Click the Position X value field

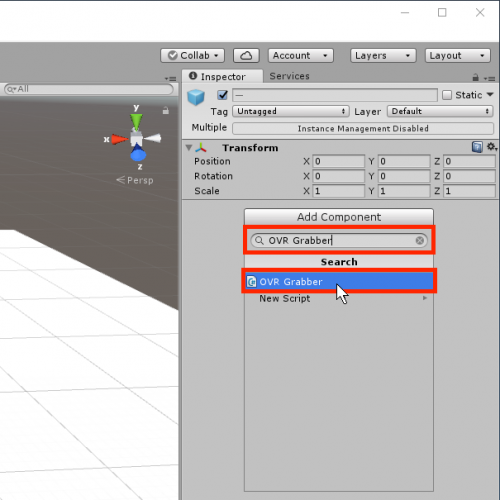pos(338,161)
